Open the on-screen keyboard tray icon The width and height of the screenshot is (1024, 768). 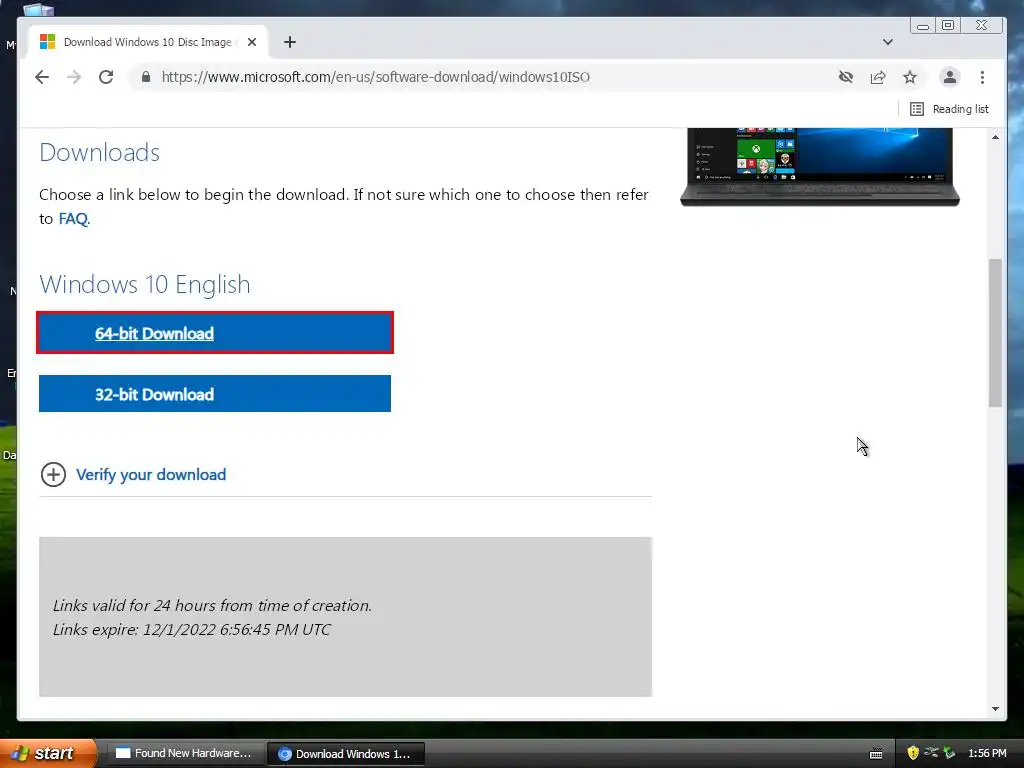[x=876, y=754]
